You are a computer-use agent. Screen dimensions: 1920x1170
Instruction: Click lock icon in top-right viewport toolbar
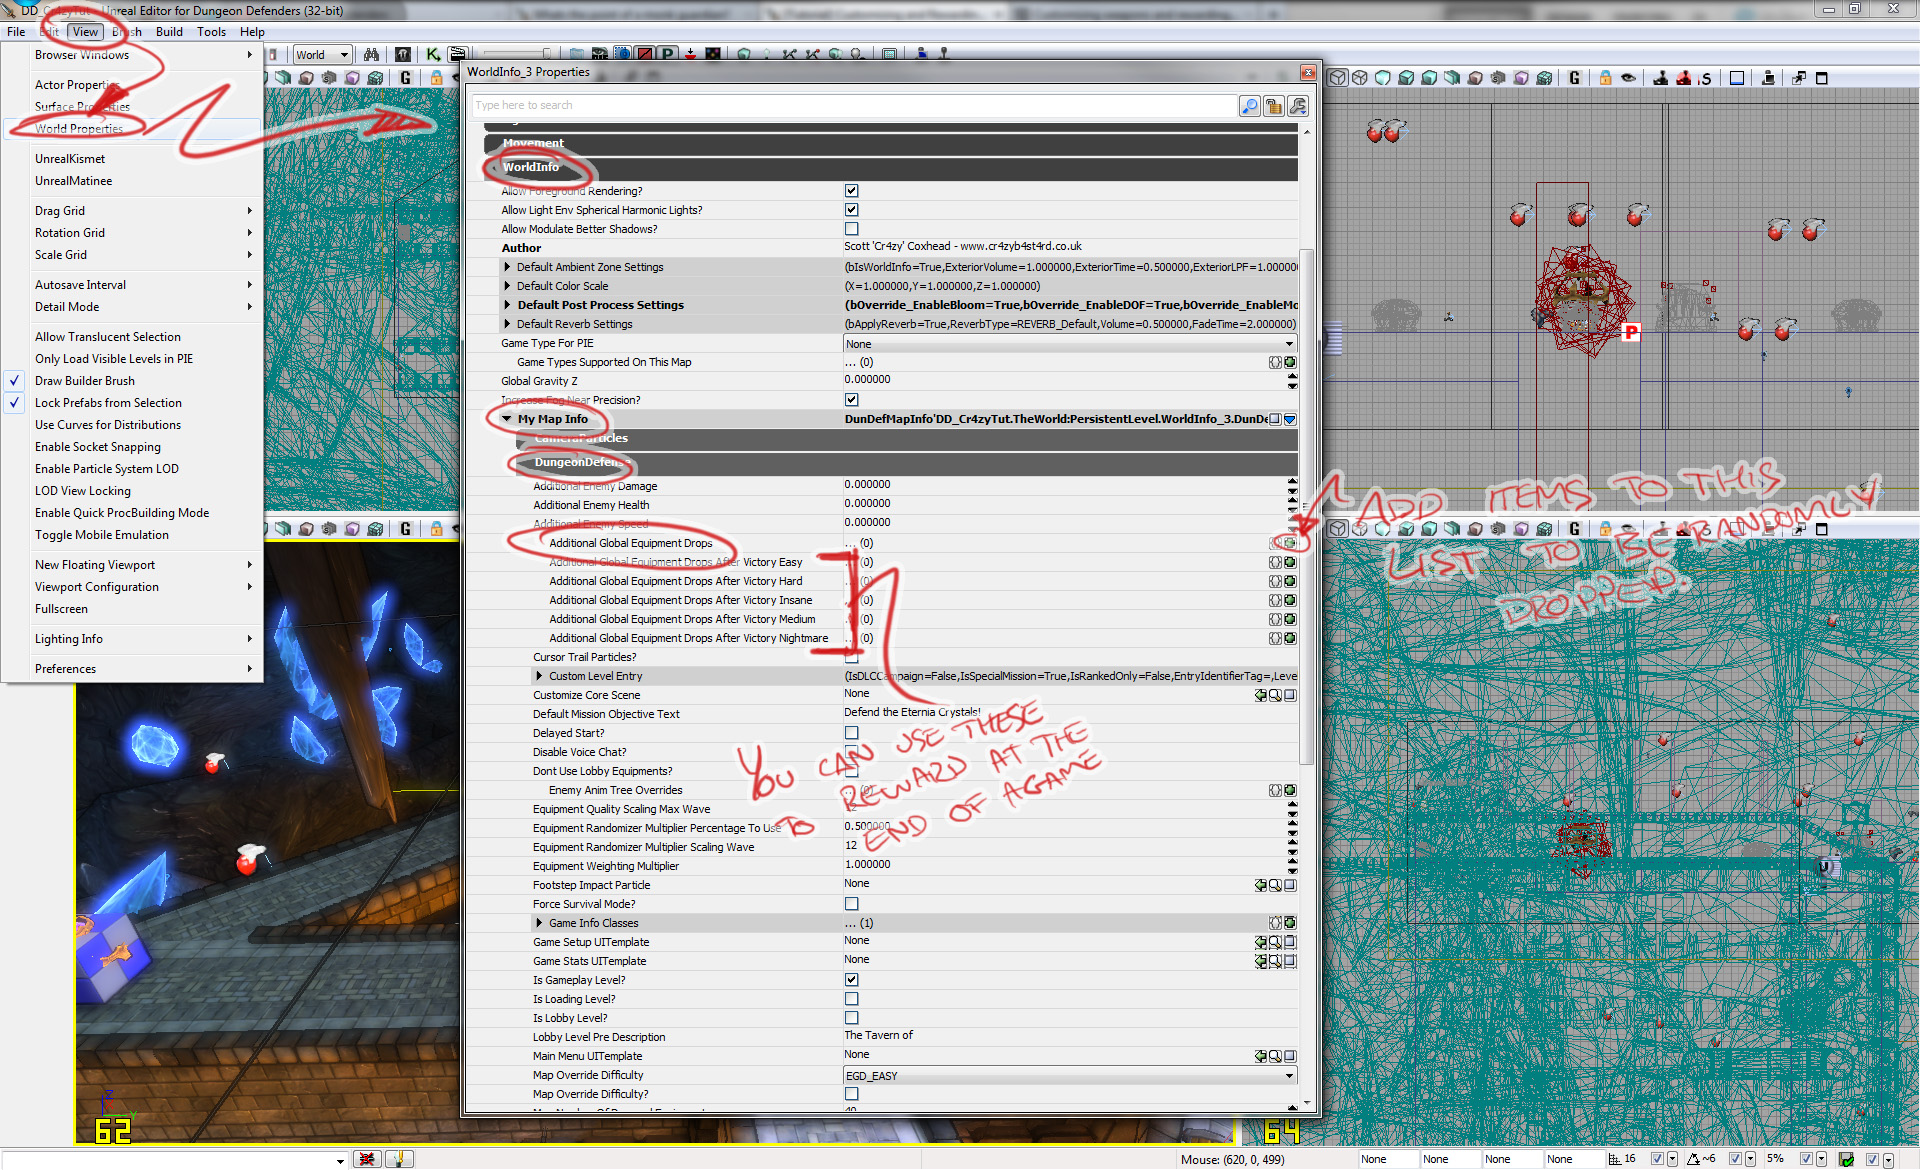1605,78
